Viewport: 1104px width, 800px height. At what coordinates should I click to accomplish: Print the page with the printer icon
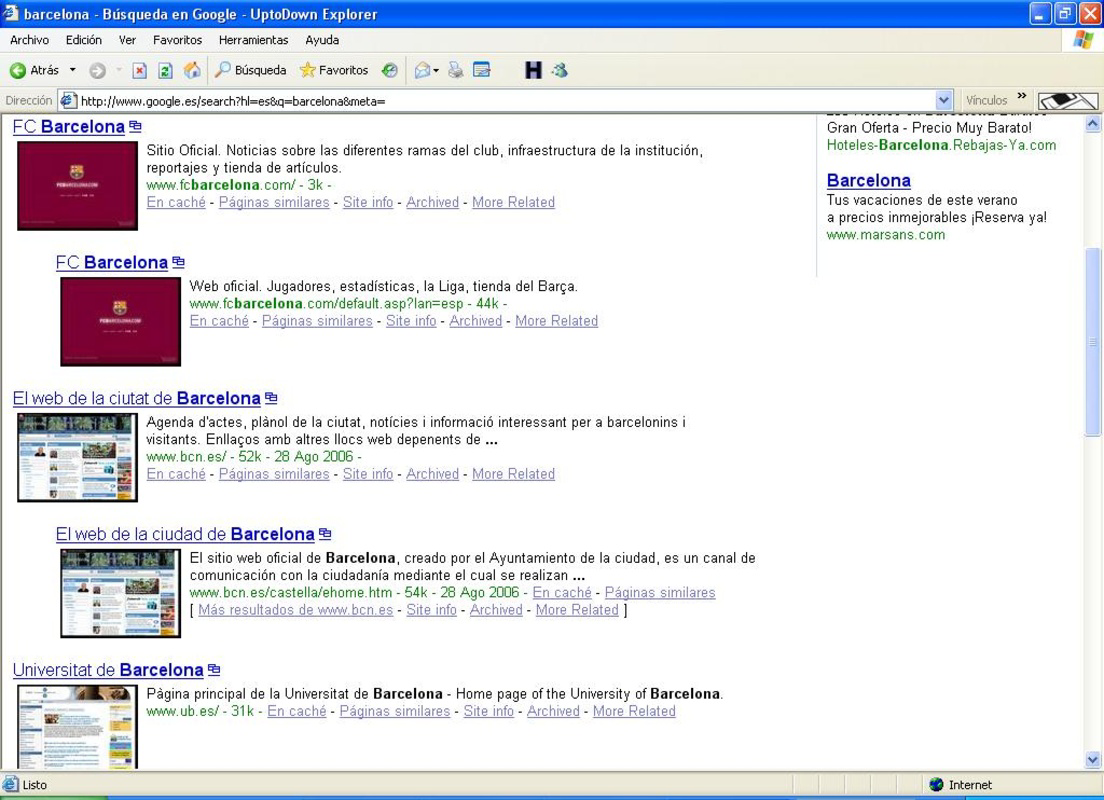(456, 70)
